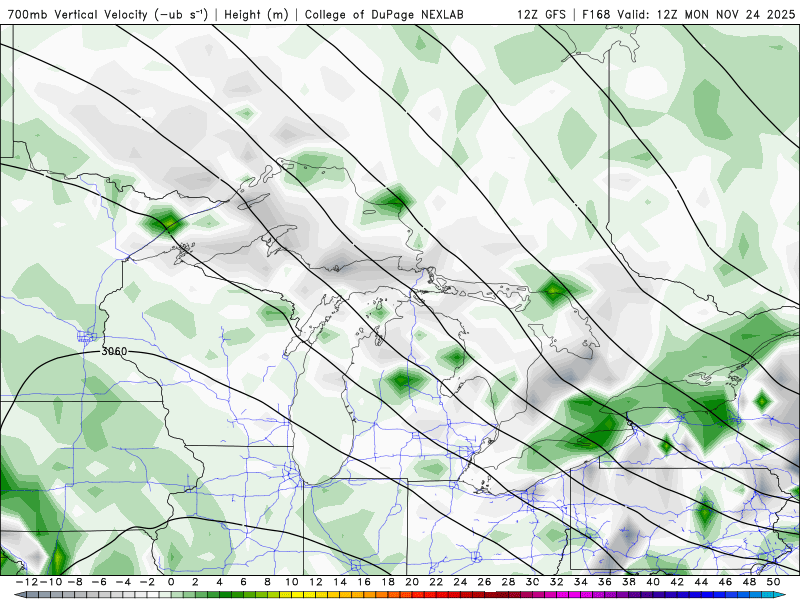Click the '24' color scale label
The width and height of the screenshot is (800, 600).
click(460, 582)
